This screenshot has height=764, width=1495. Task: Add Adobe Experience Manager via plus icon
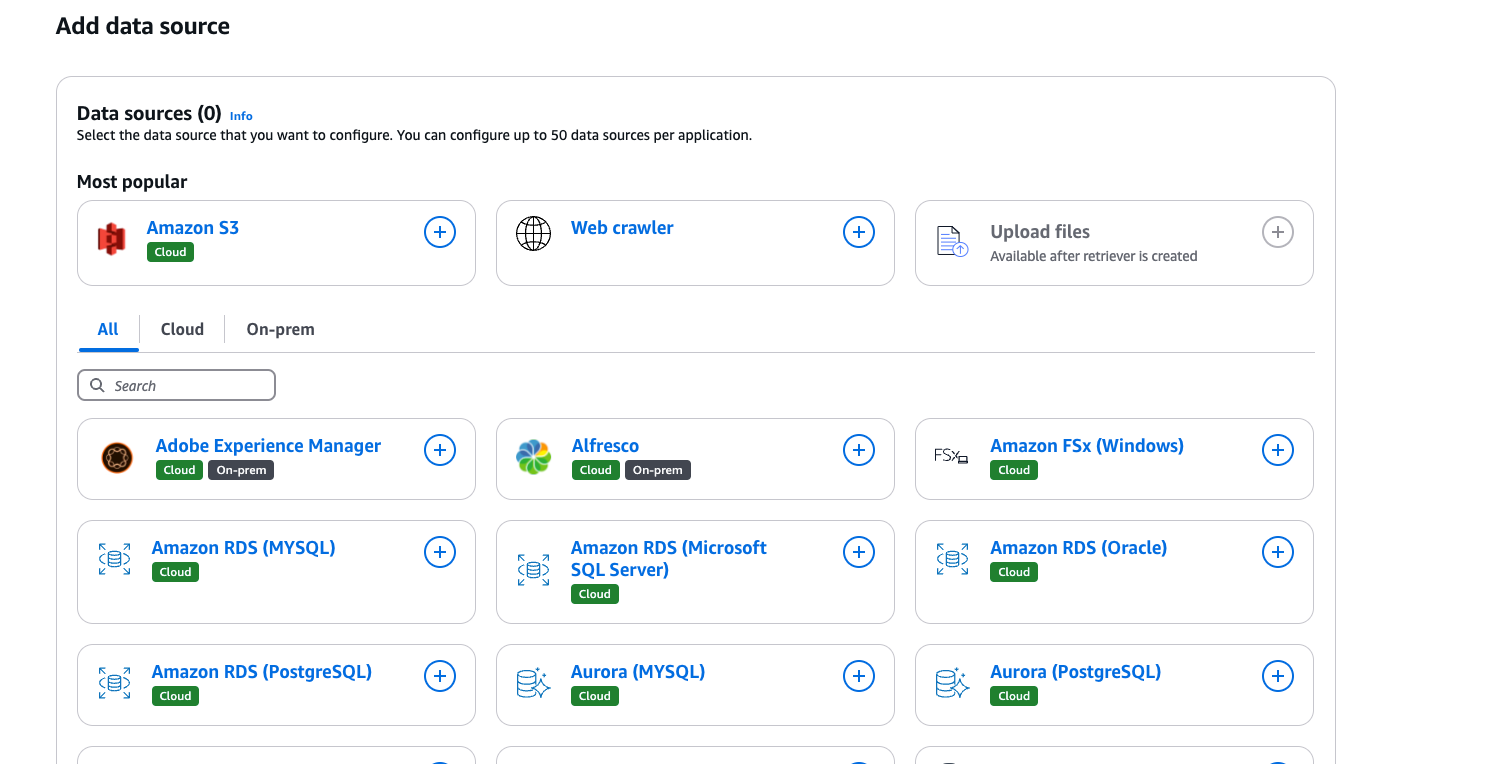point(440,450)
